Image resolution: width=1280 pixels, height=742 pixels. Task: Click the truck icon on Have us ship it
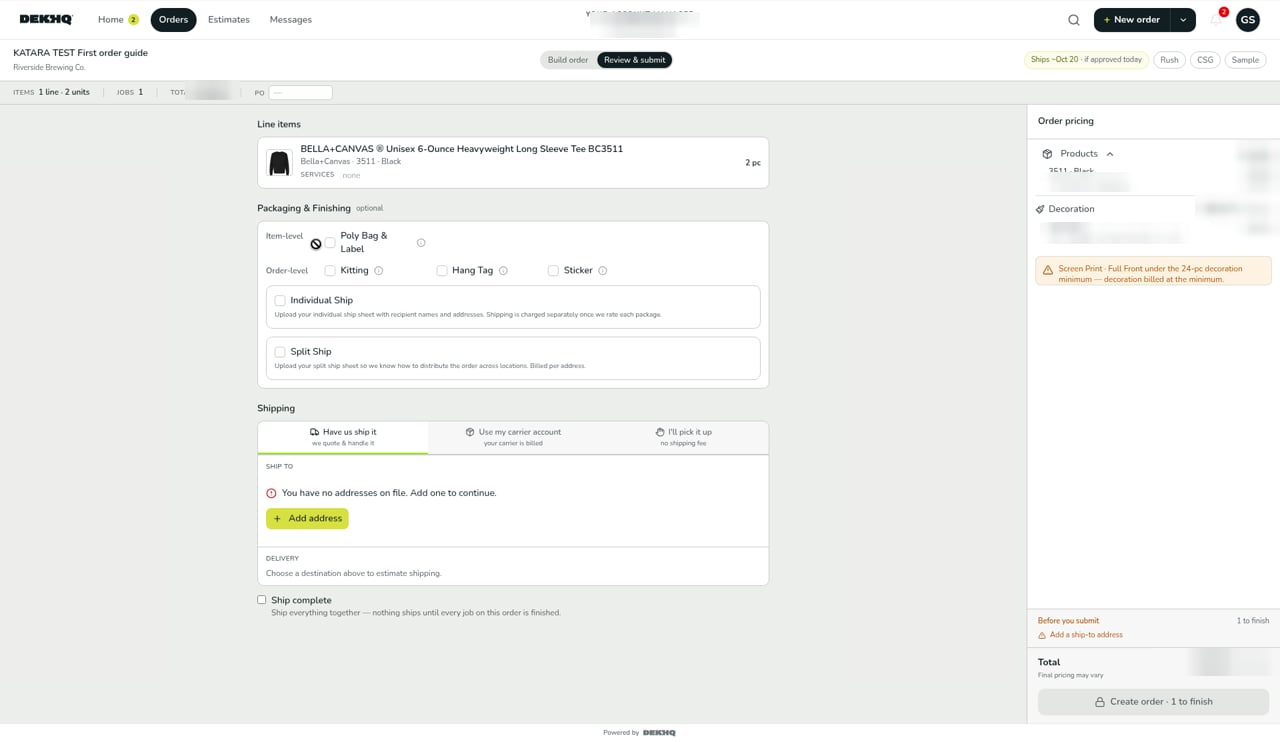pos(314,432)
